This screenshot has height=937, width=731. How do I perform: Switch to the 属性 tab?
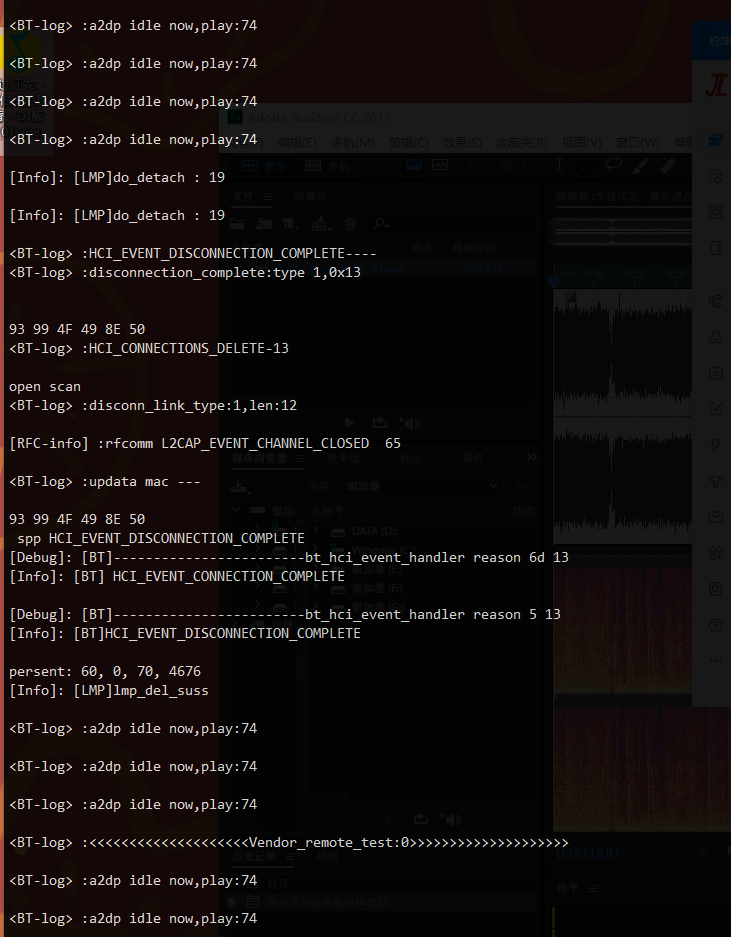[x=472, y=458]
